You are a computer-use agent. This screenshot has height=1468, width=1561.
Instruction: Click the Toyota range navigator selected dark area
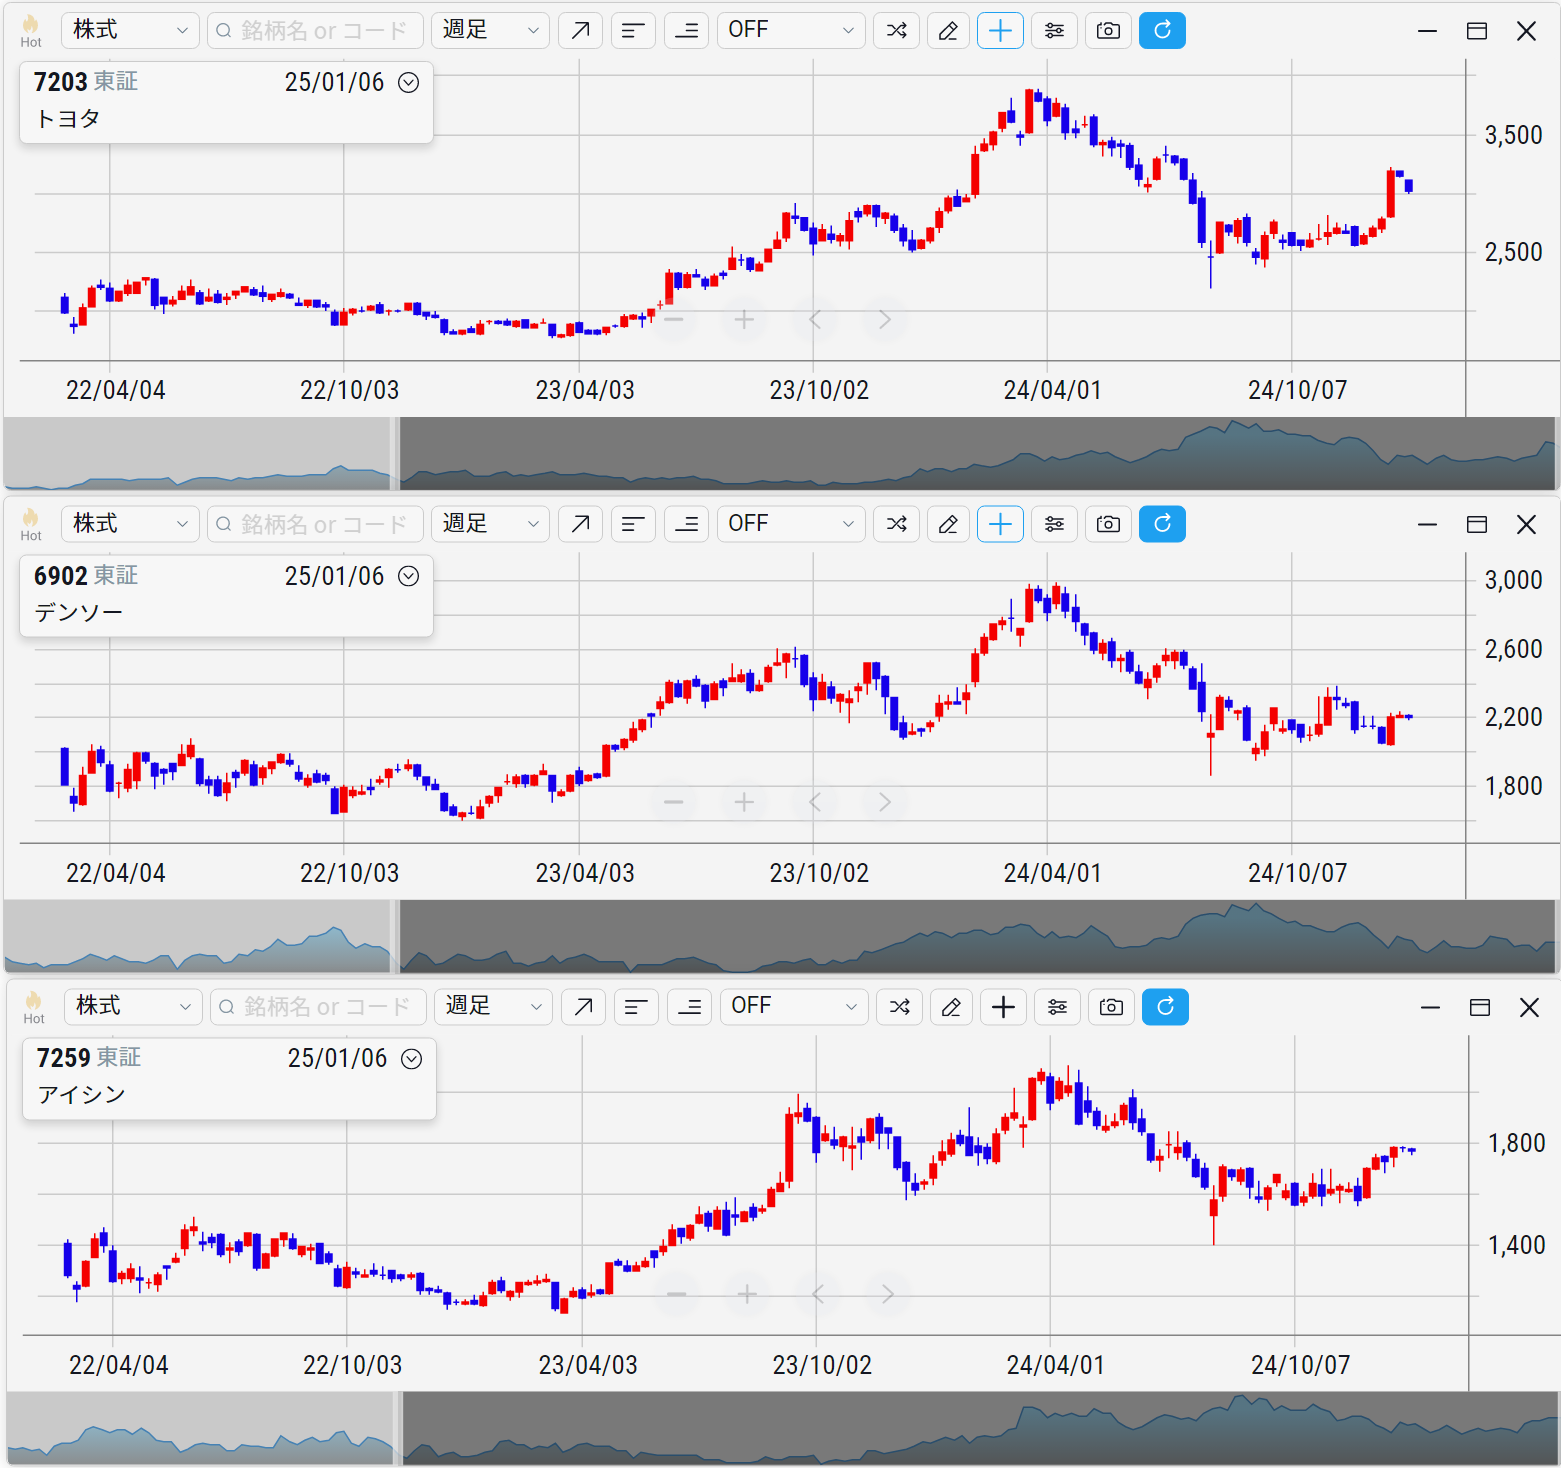(977, 453)
